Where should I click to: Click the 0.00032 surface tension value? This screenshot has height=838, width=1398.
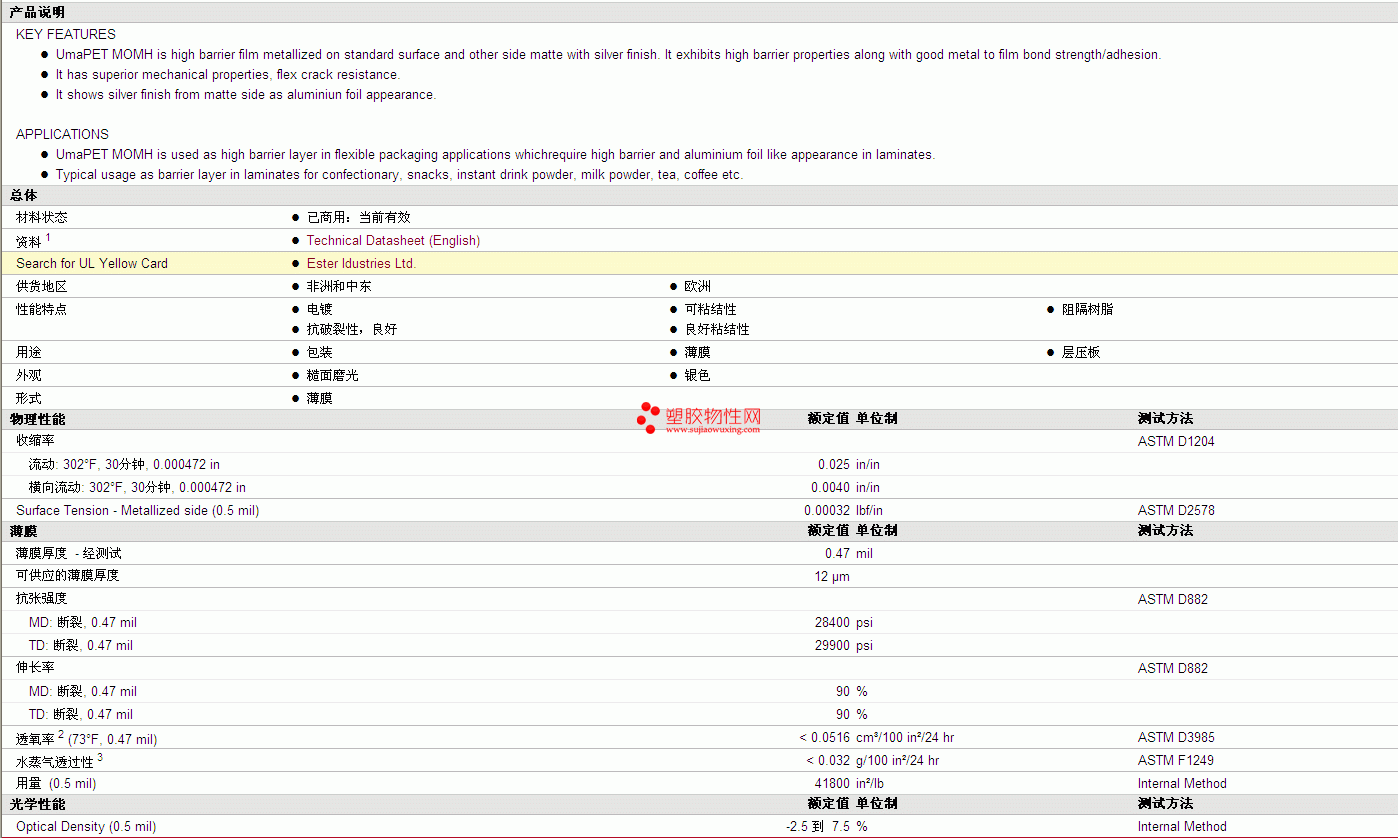[x=828, y=511]
